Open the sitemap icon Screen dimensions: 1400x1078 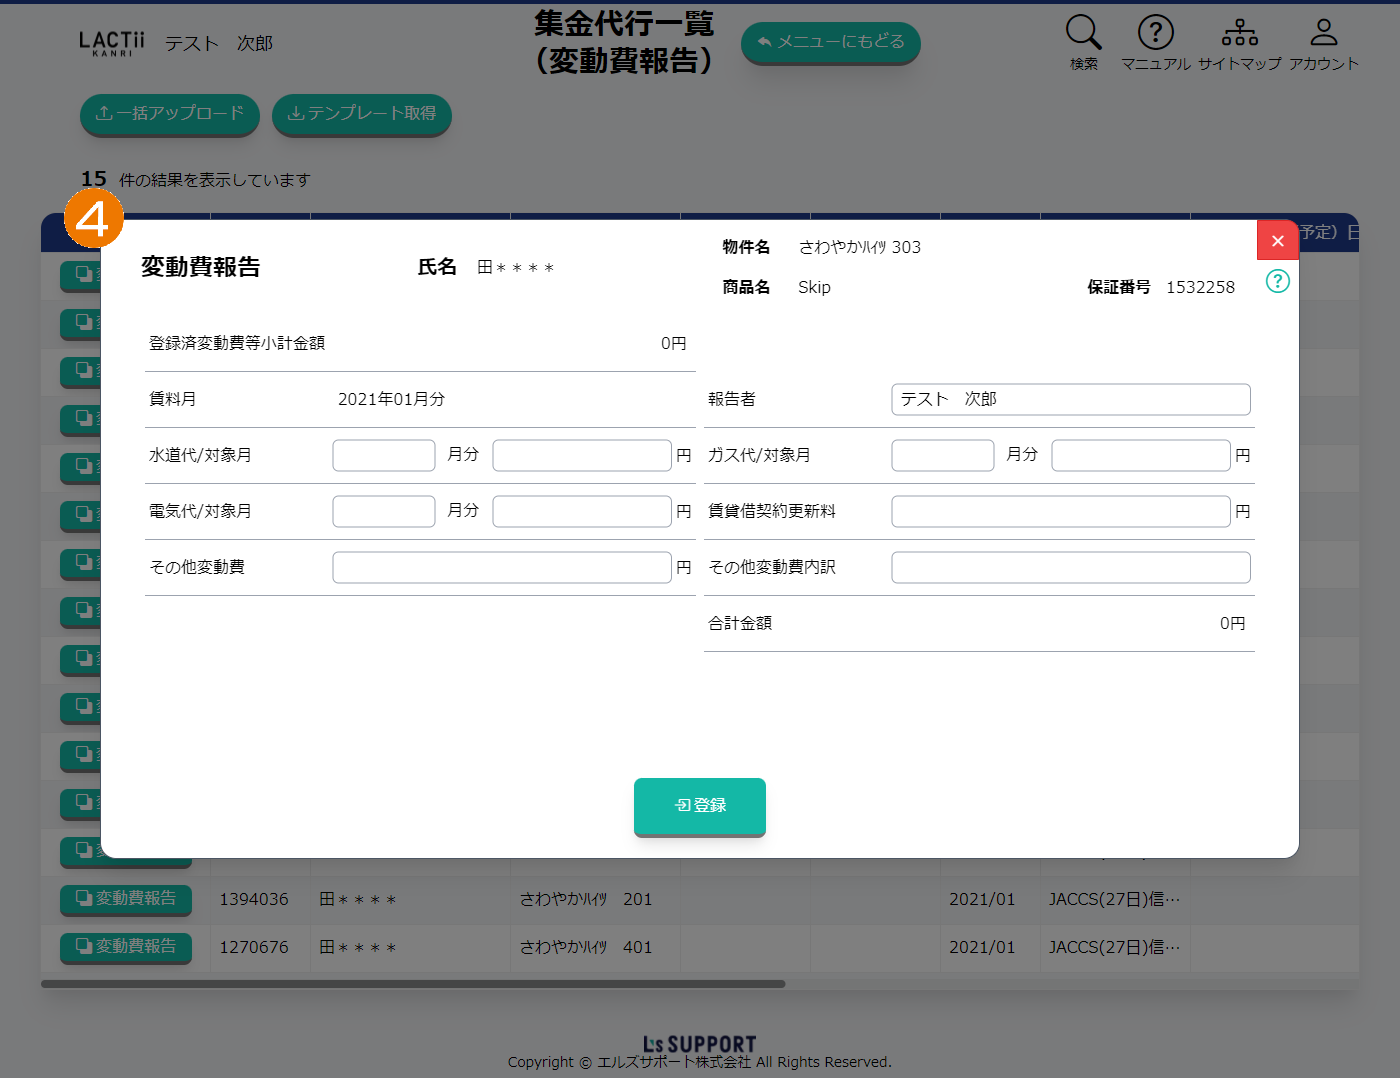pyautogui.click(x=1239, y=33)
